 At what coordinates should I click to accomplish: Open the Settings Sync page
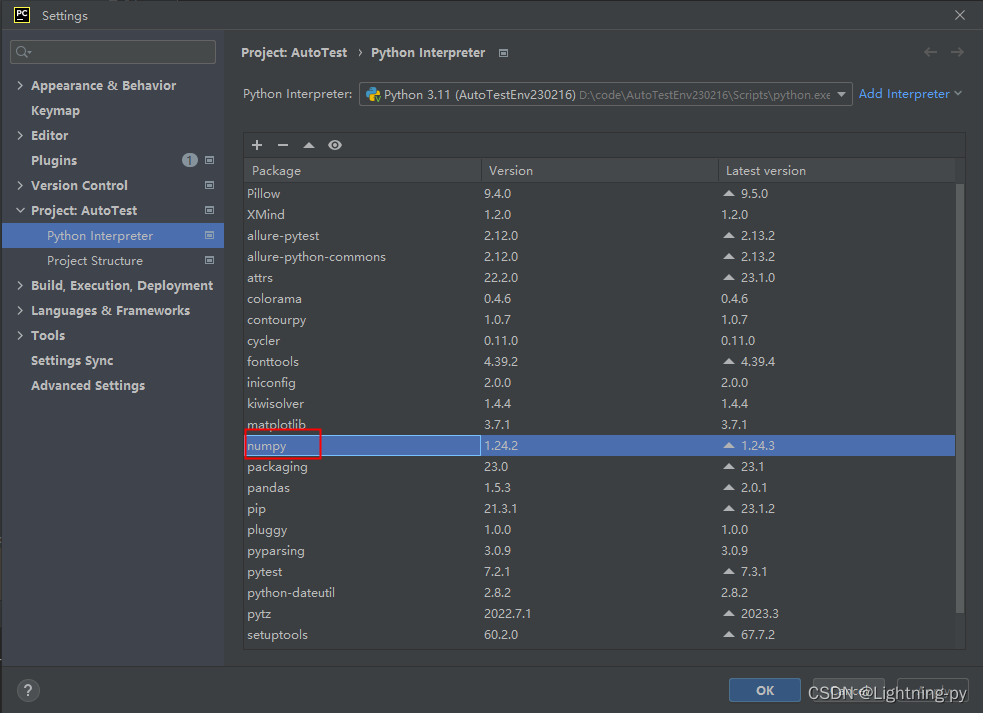click(x=72, y=361)
